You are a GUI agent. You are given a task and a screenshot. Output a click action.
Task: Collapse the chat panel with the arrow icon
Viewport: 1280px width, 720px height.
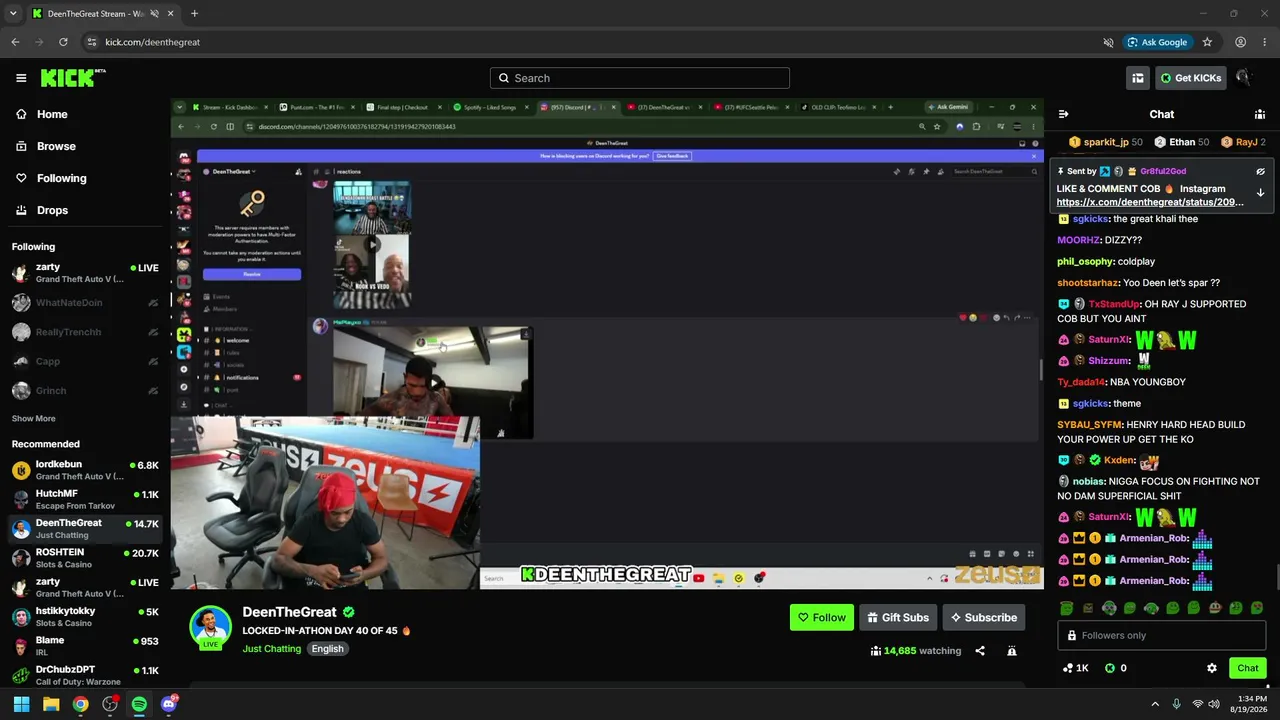tap(1063, 114)
